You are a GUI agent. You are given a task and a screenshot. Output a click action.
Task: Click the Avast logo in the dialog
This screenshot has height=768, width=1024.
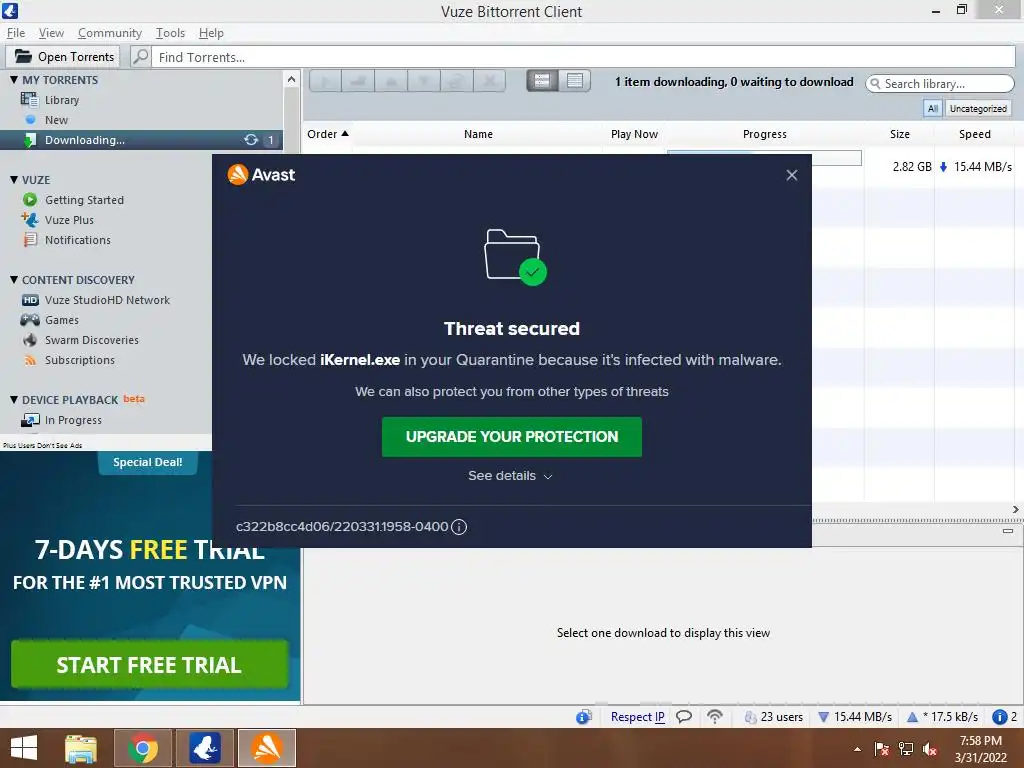click(261, 174)
